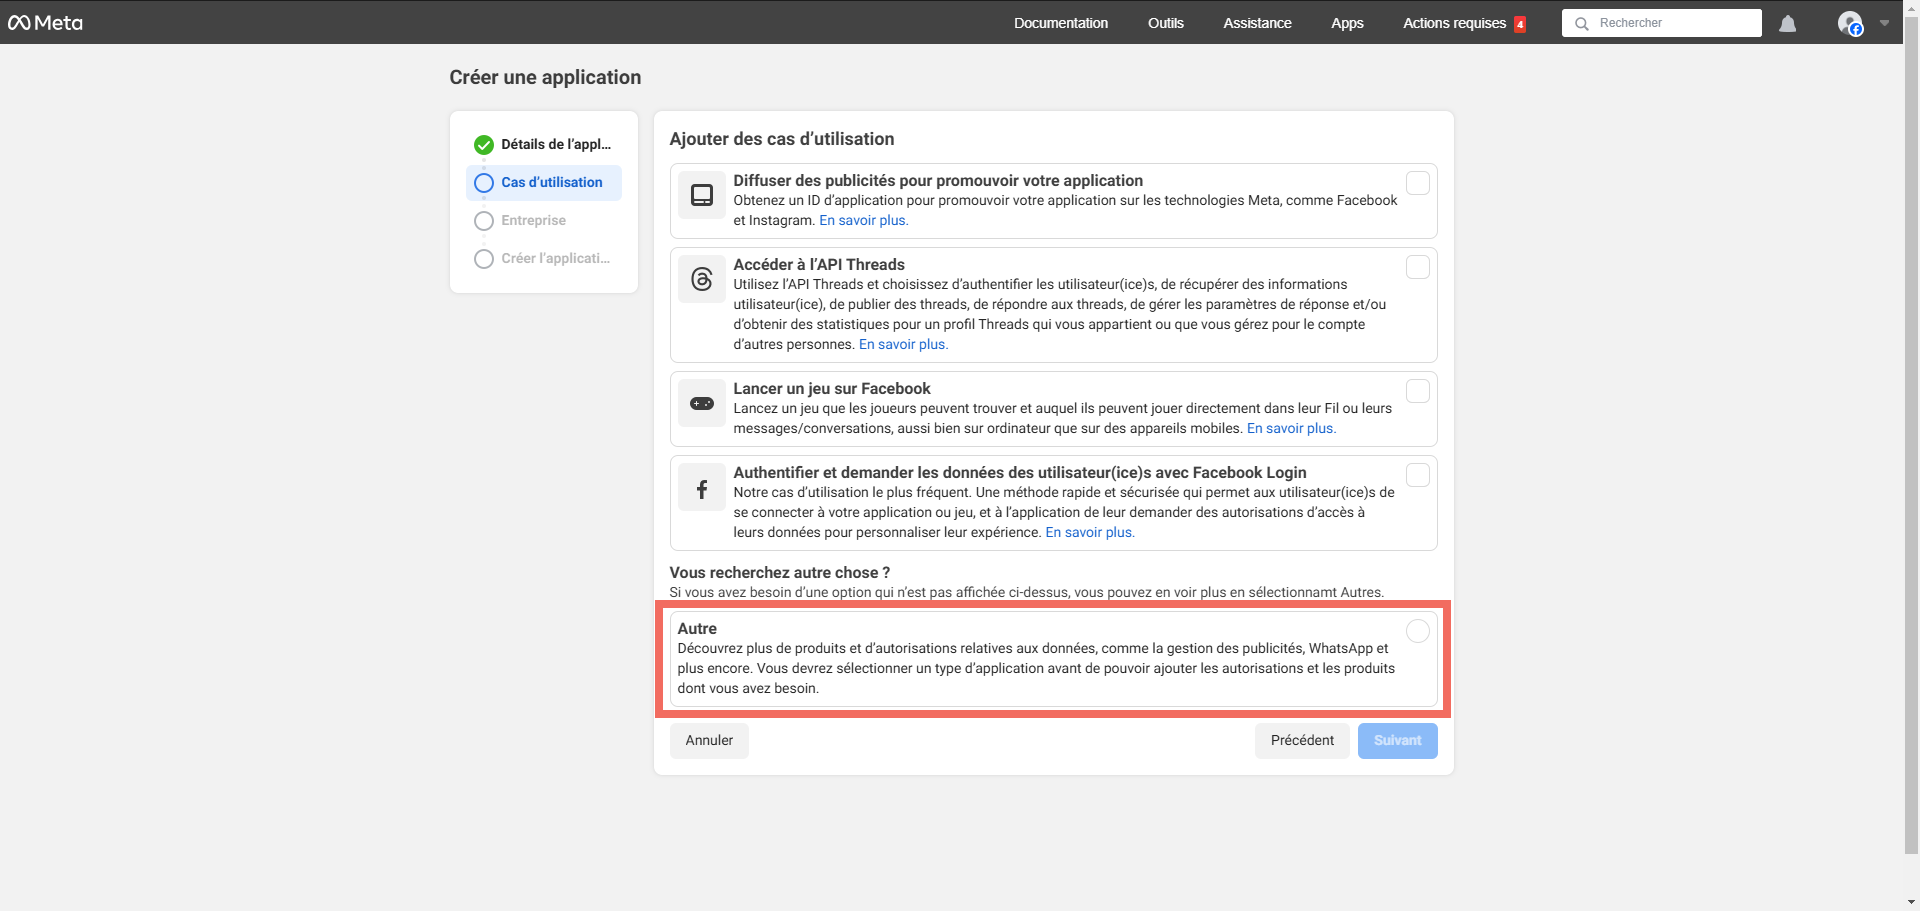1920x911 pixels.
Task: Click the tablet icon for Diffuser des publicités
Action: point(702,195)
